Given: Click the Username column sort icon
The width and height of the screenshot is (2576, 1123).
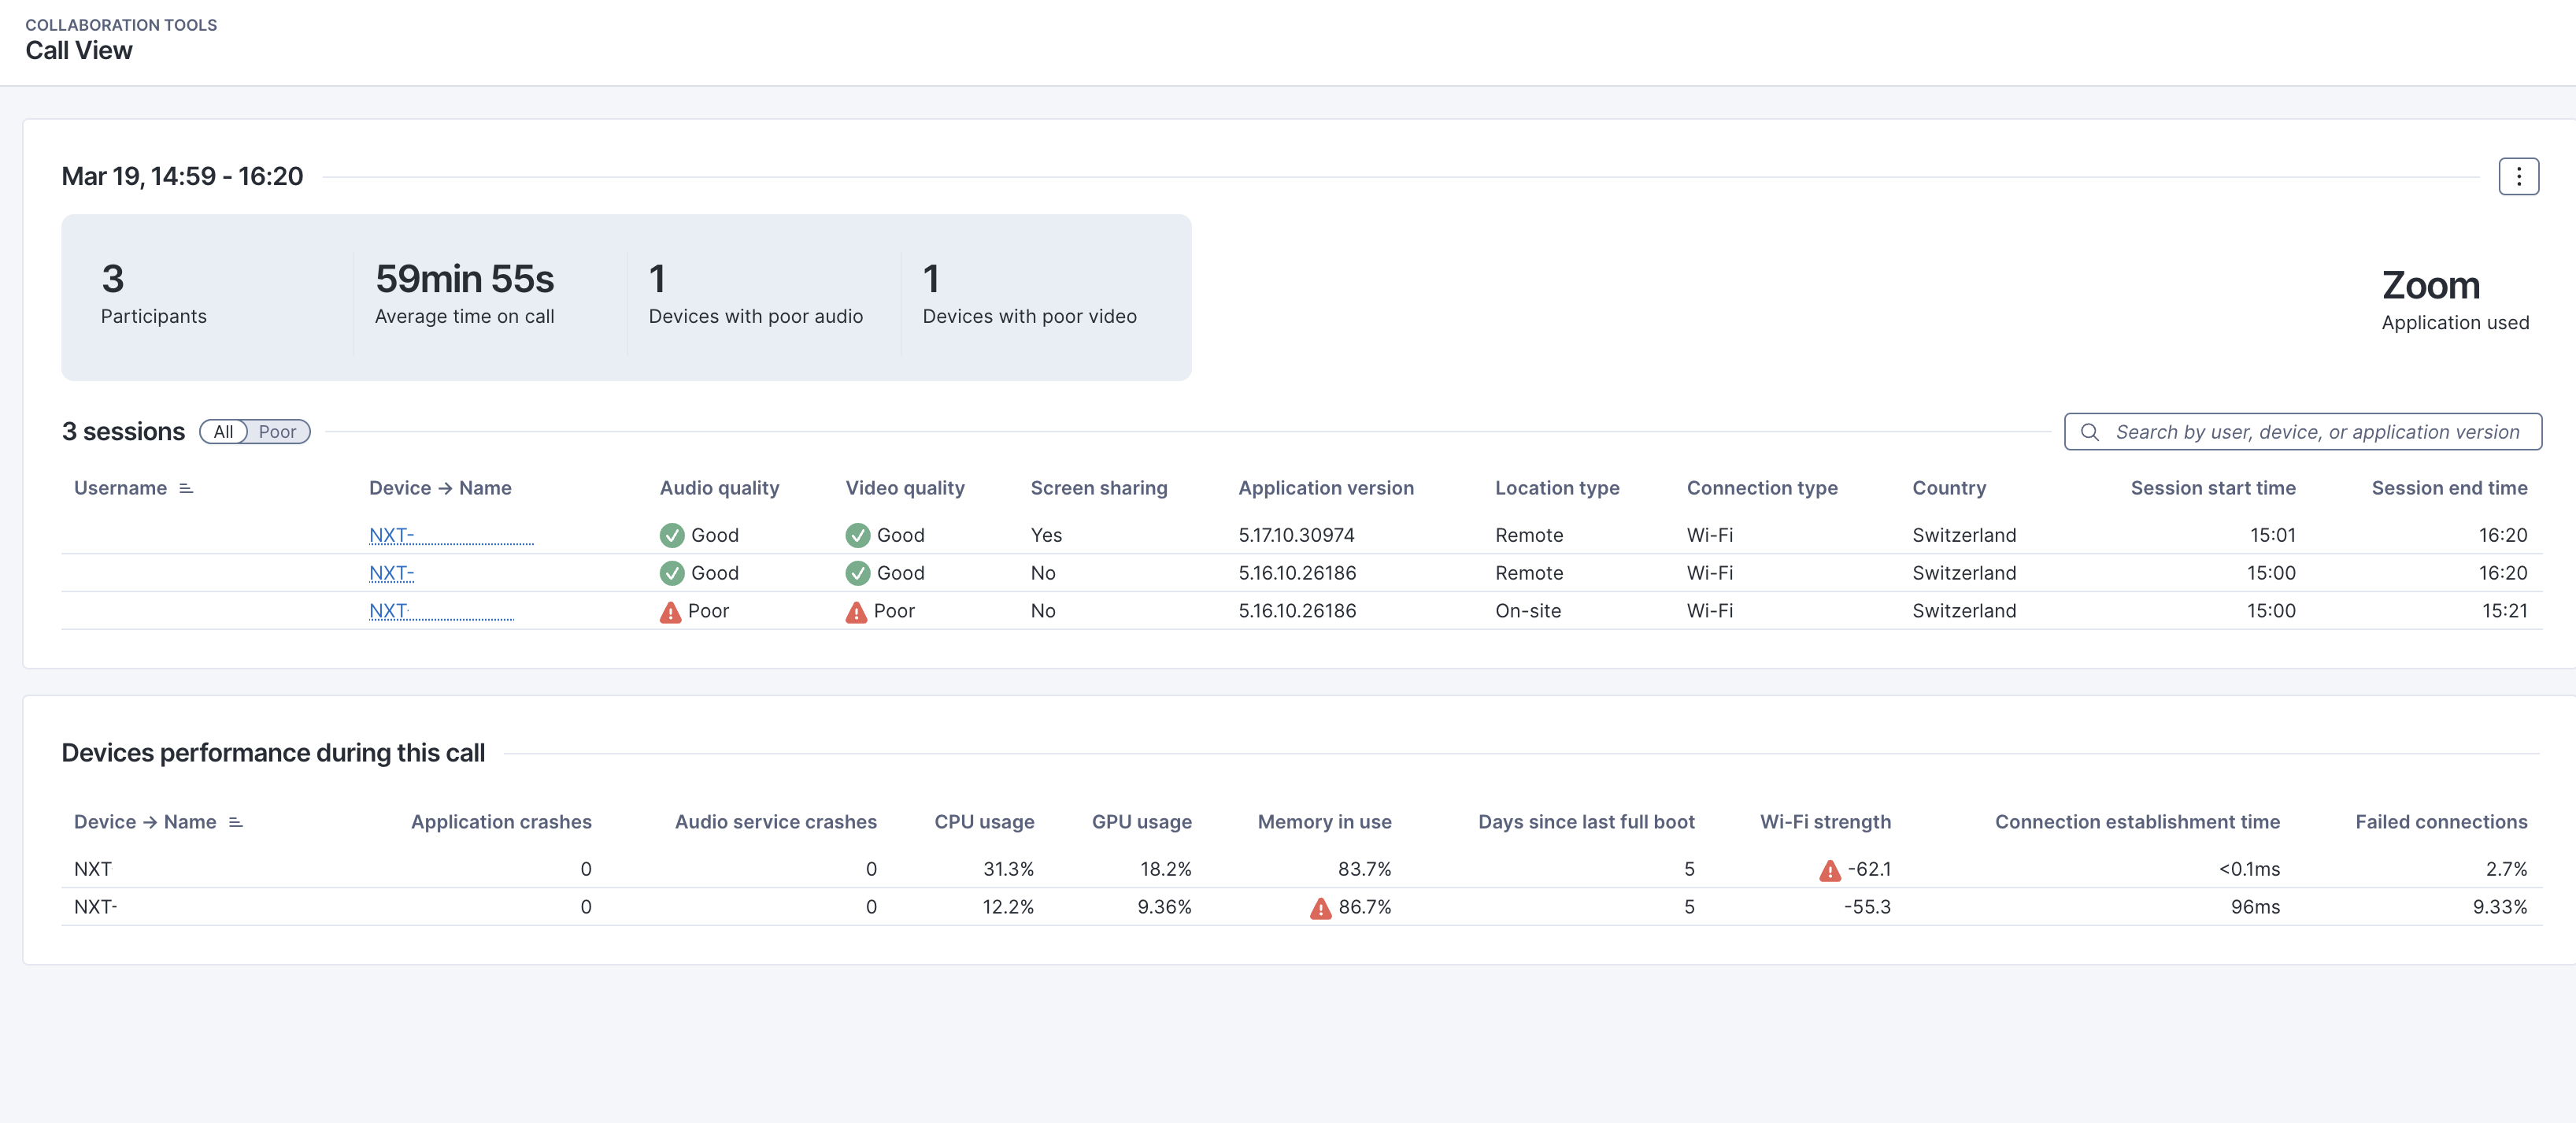Looking at the screenshot, I should tap(186, 488).
